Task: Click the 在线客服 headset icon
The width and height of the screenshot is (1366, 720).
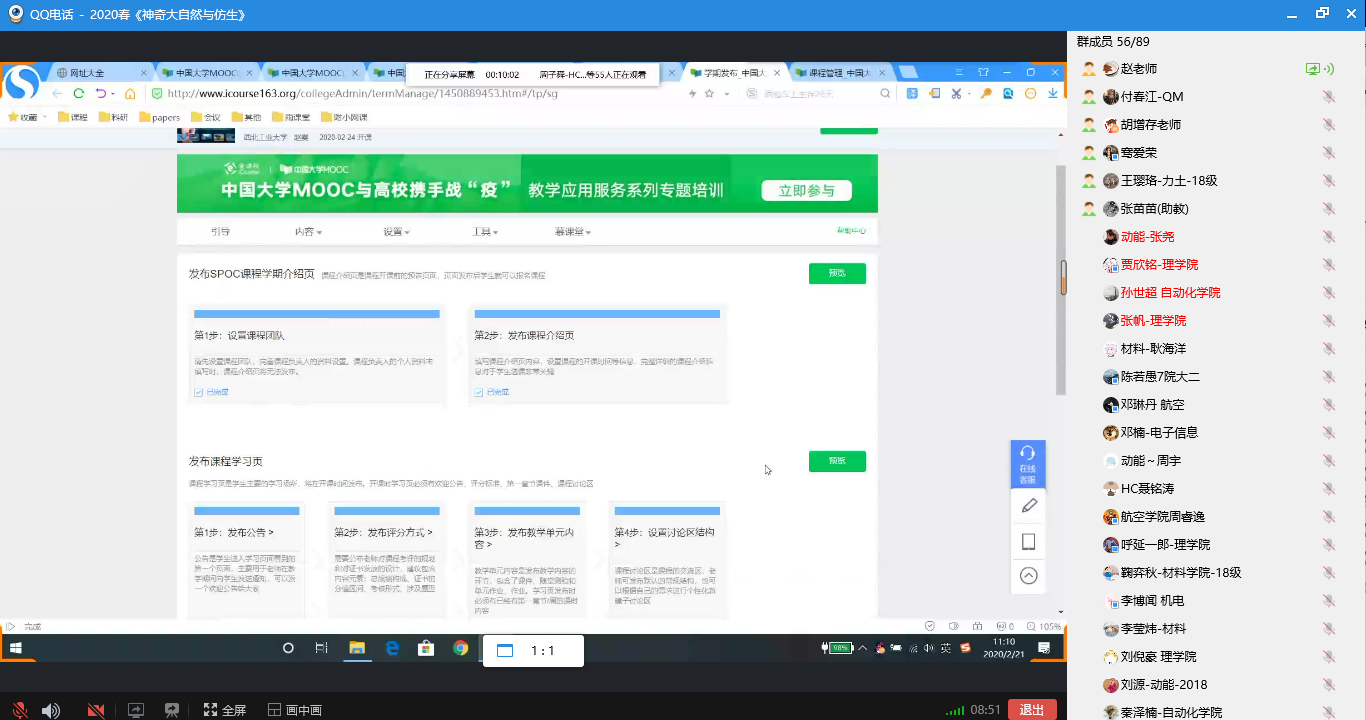Action: tap(1028, 464)
